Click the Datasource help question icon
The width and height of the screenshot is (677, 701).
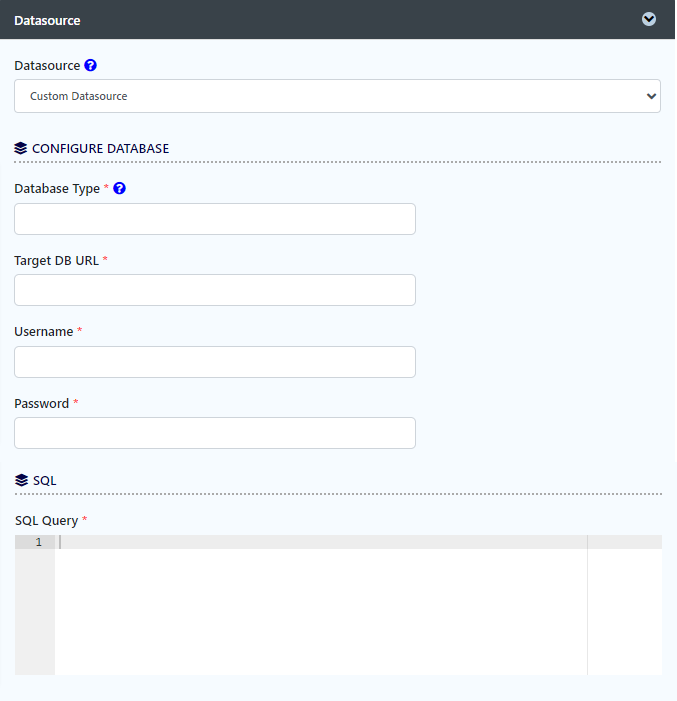tap(91, 65)
